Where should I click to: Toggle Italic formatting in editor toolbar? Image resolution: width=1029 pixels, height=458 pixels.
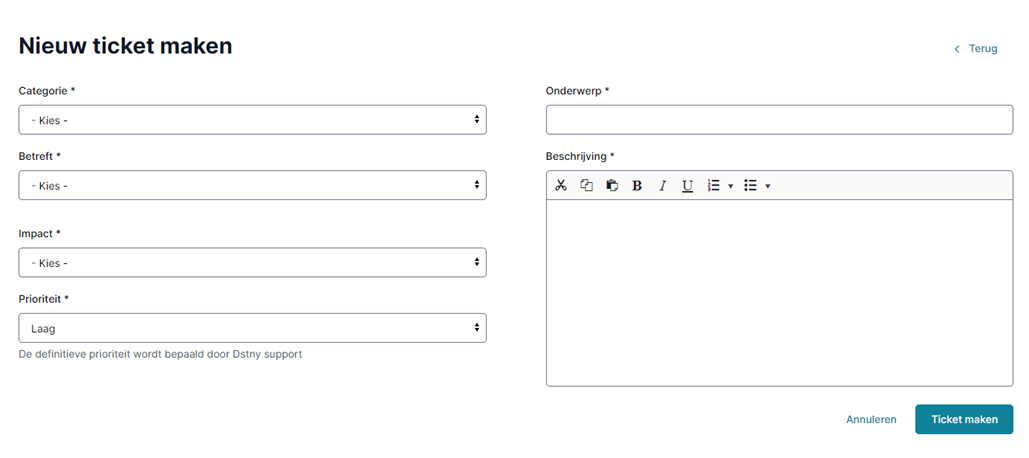[x=662, y=186]
